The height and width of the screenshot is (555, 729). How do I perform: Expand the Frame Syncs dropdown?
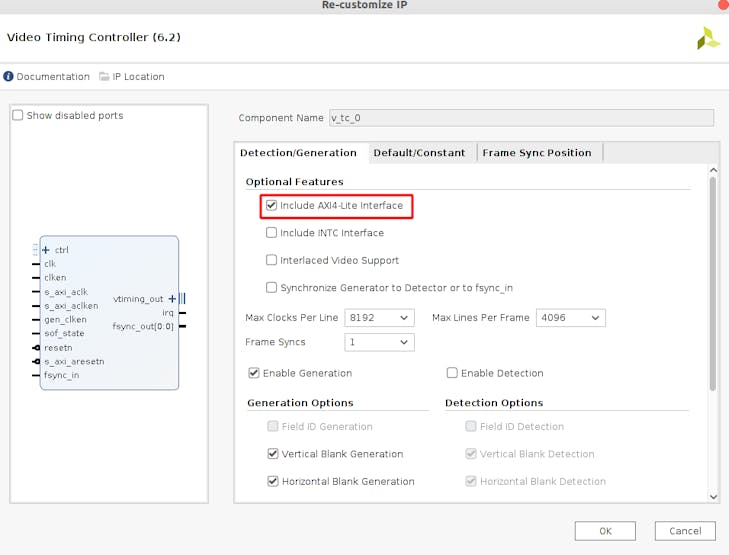(379, 342)
